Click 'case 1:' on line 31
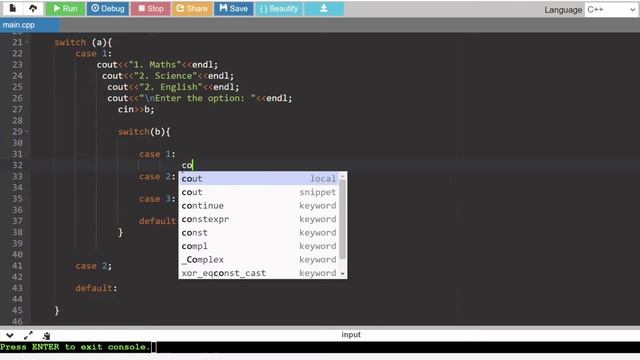 [x=157, y=154]
